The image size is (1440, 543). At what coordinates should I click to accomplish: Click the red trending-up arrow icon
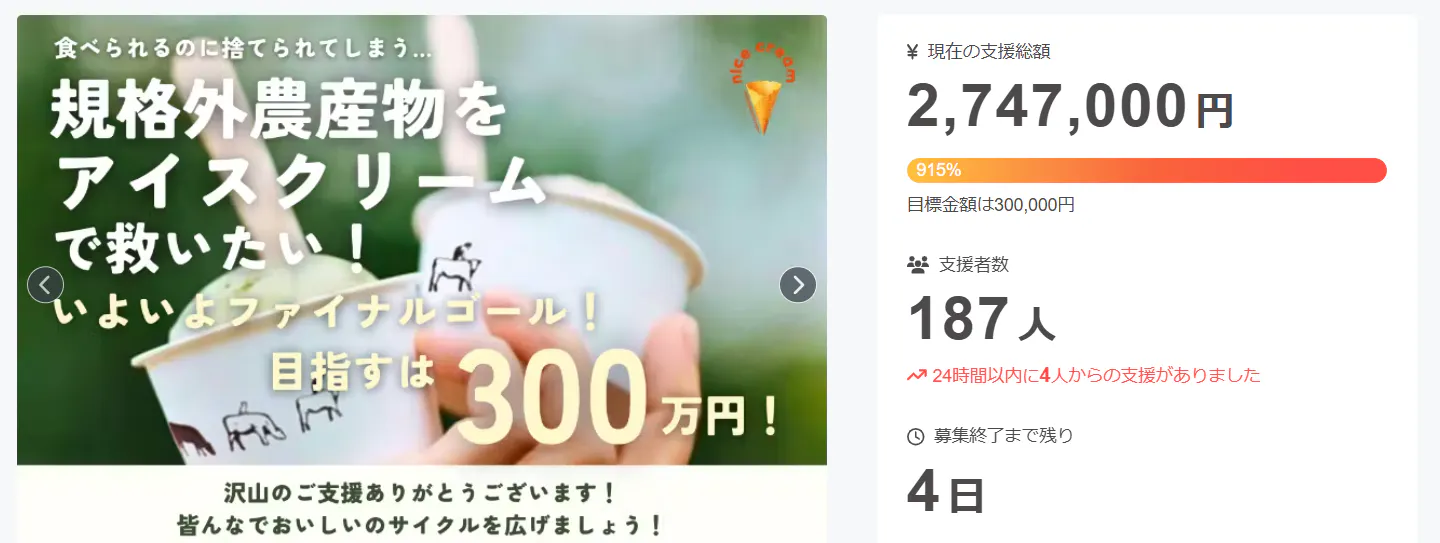pos(916,376)
